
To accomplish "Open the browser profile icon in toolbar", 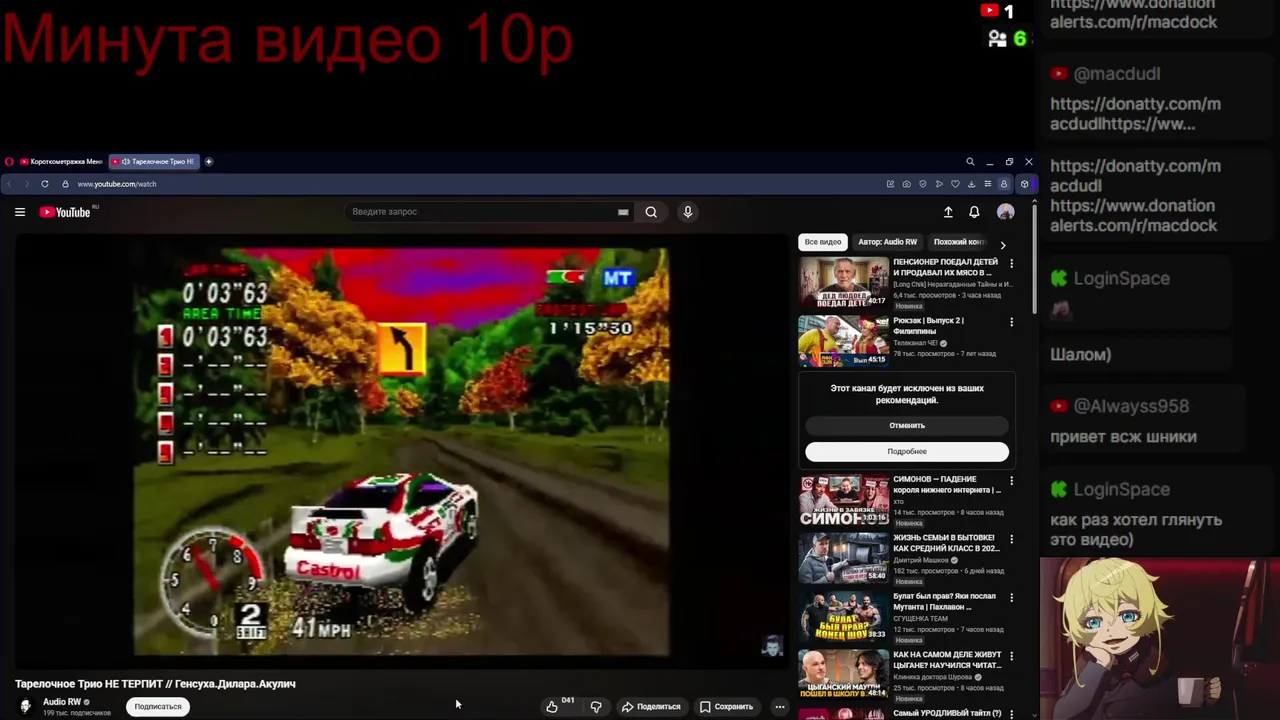I will point(1004,184).
